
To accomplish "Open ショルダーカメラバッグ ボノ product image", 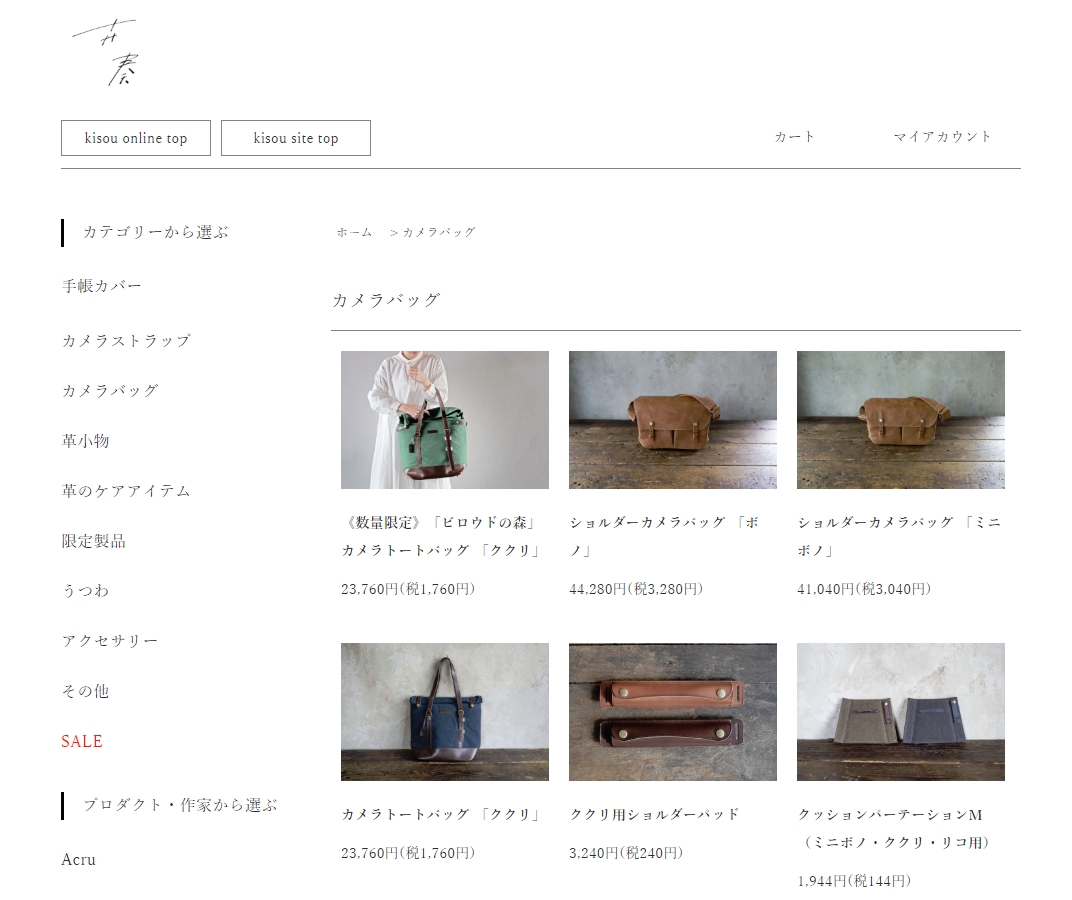I will 673,420.
